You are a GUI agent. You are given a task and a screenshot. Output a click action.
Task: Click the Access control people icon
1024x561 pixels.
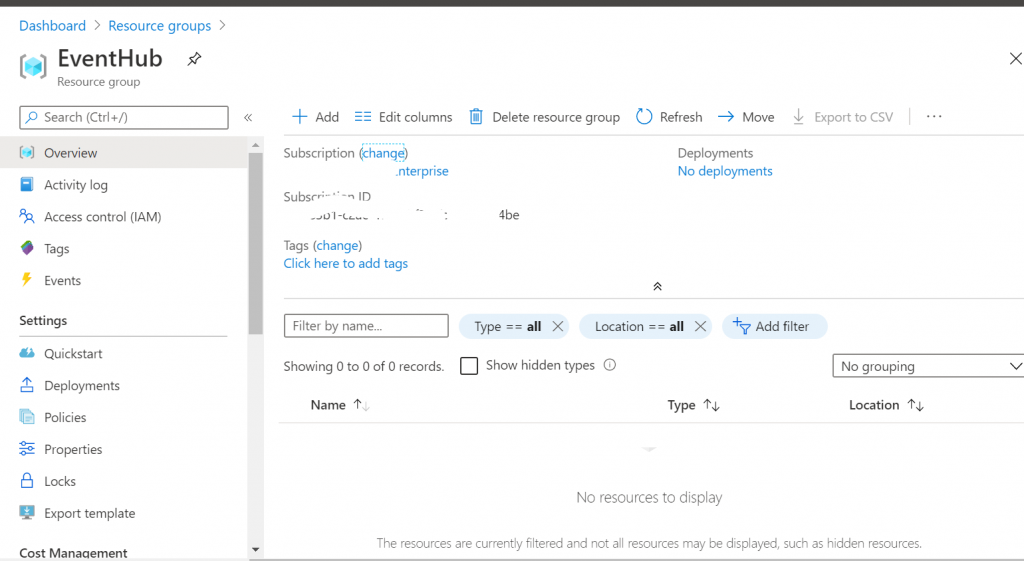[x=27, y=216]
